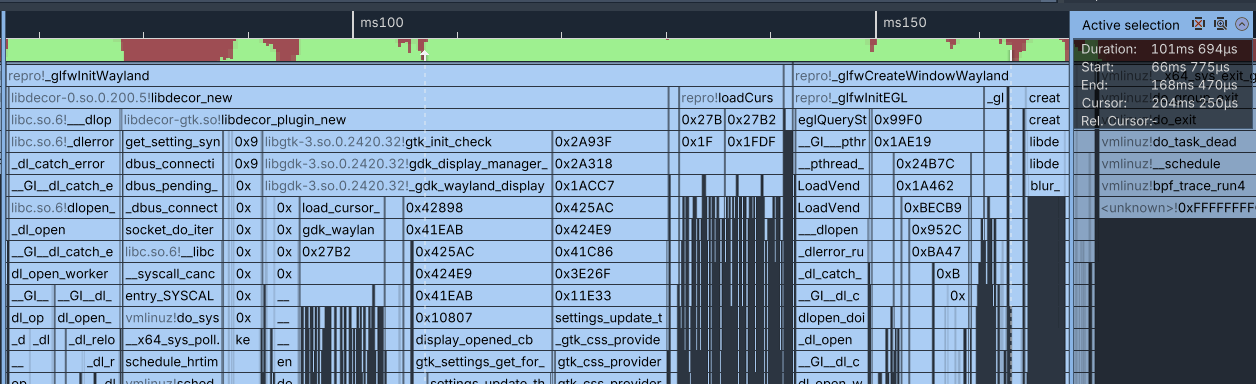Screen dimensions: 1256x384
Task: Select the settings_update_t frame
Action: (610, 318)
